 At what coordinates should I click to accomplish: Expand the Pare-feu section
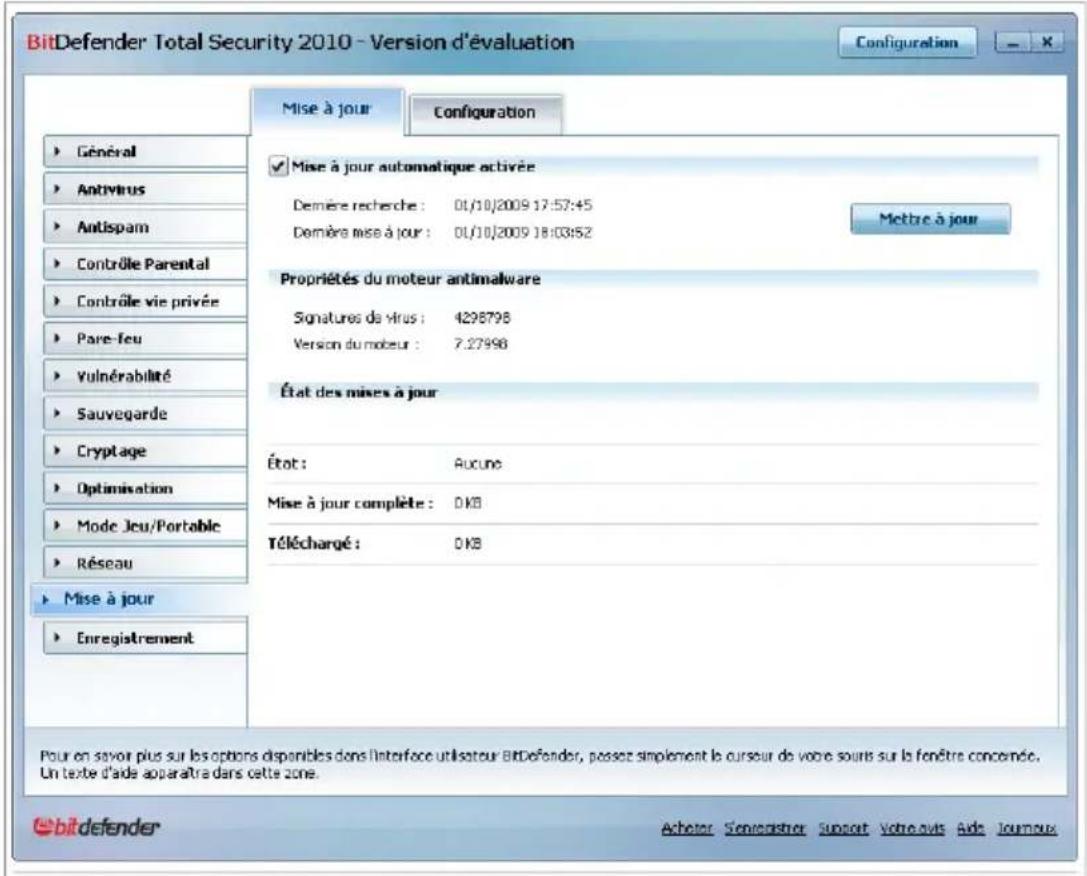(146, 339)
